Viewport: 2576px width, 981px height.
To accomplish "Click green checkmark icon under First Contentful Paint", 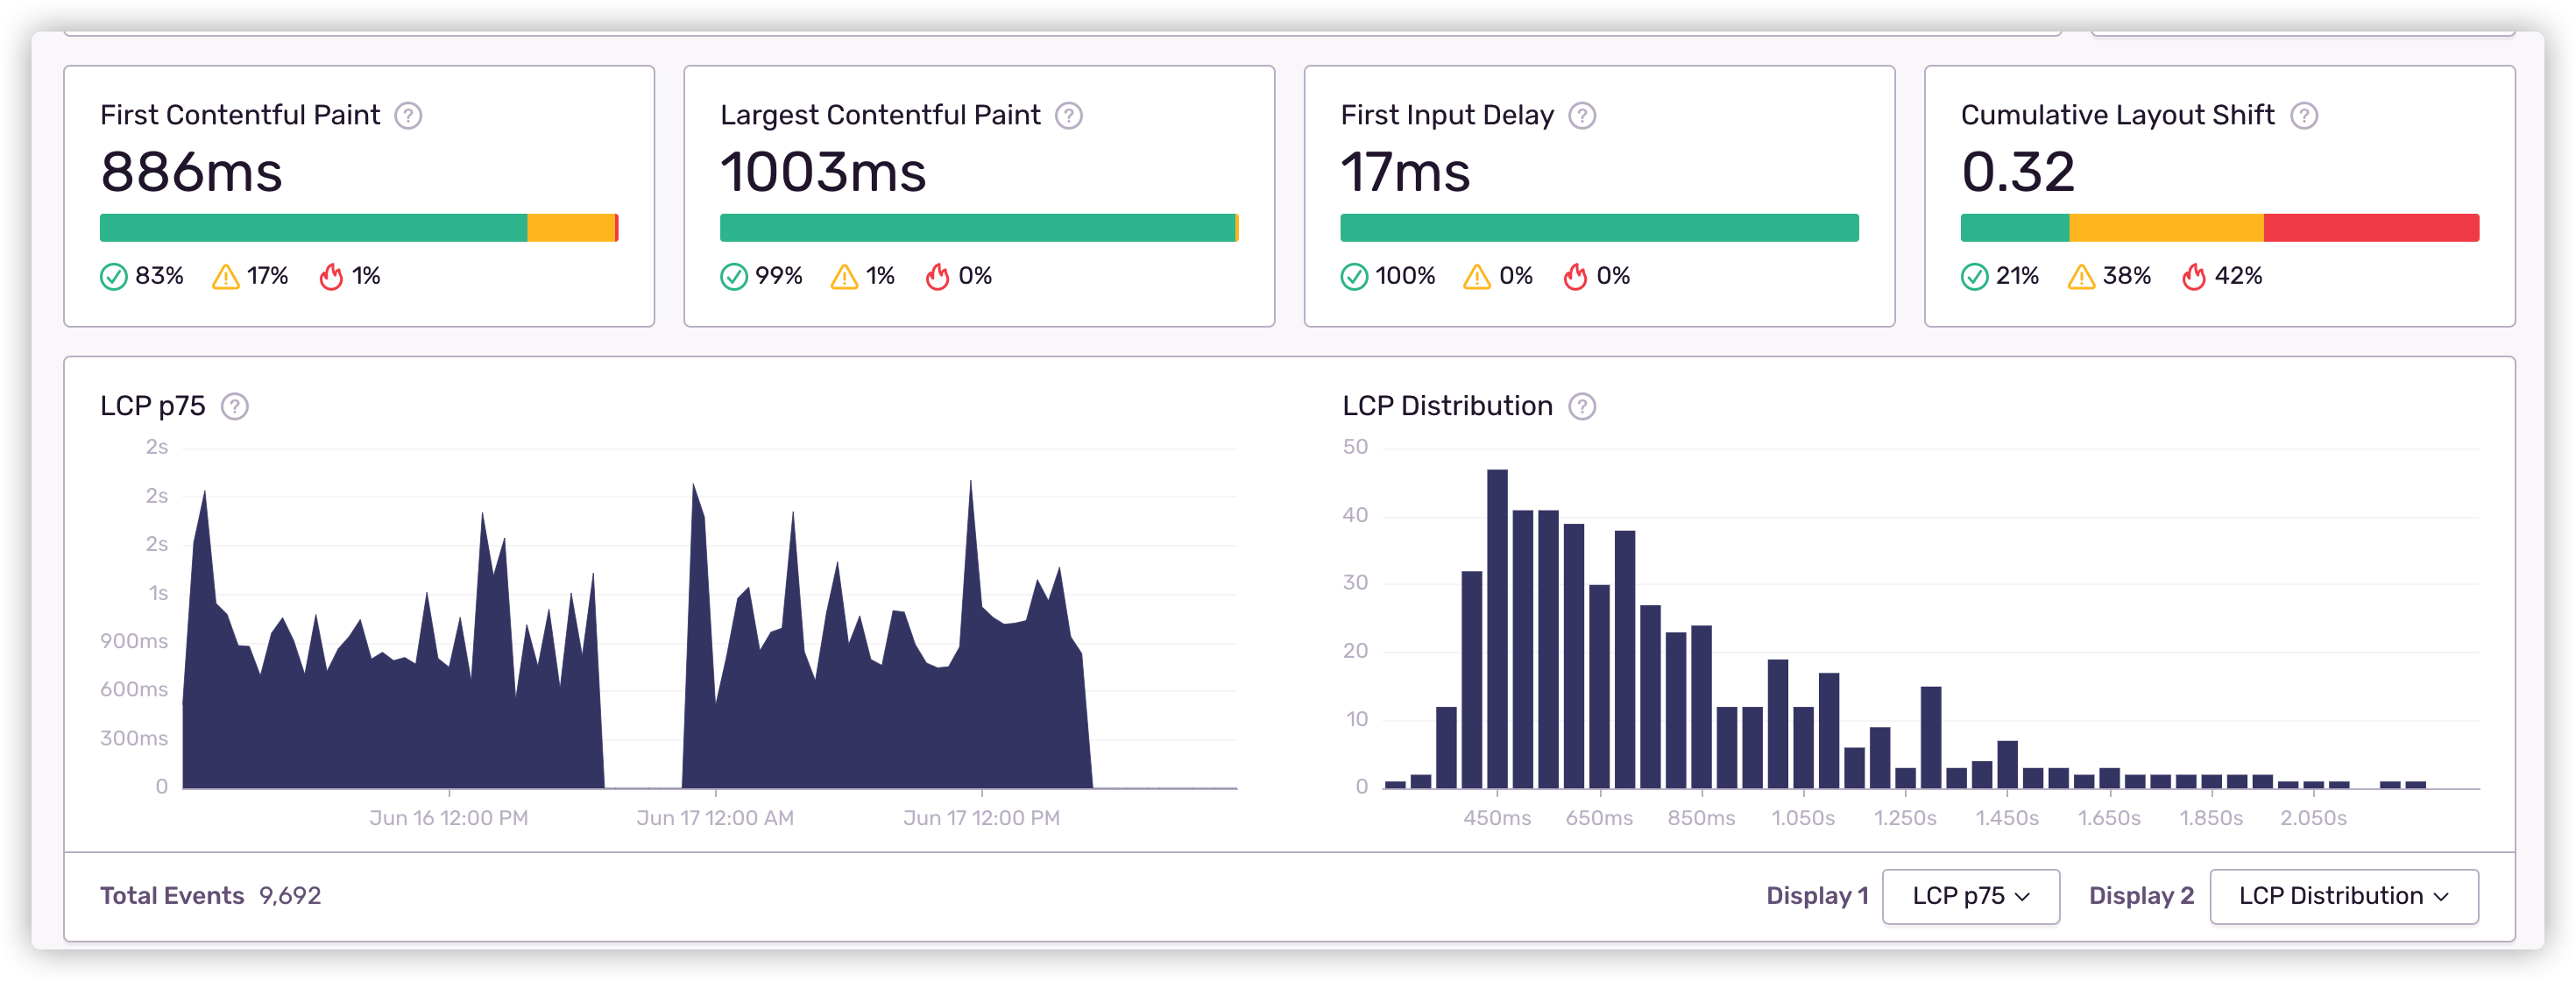I will point(114,277).
